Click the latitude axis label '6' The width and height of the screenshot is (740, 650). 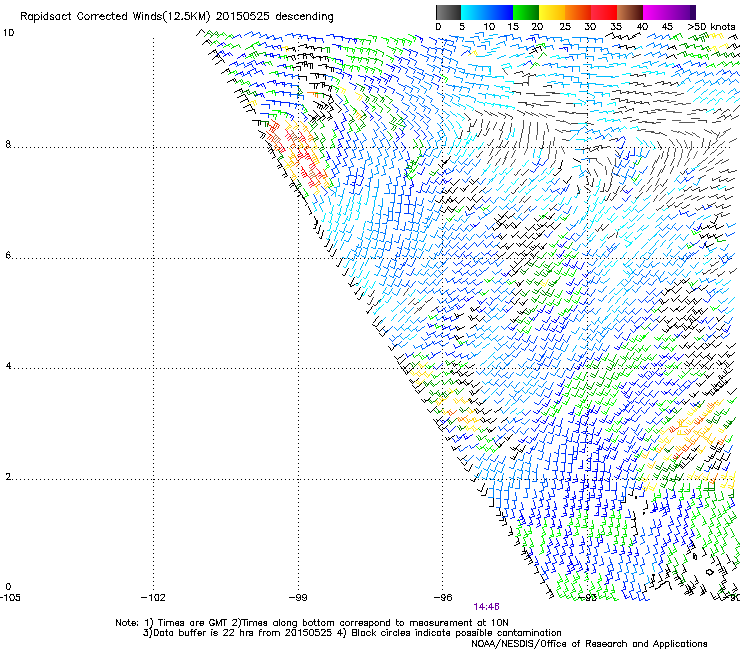point(8,255)
